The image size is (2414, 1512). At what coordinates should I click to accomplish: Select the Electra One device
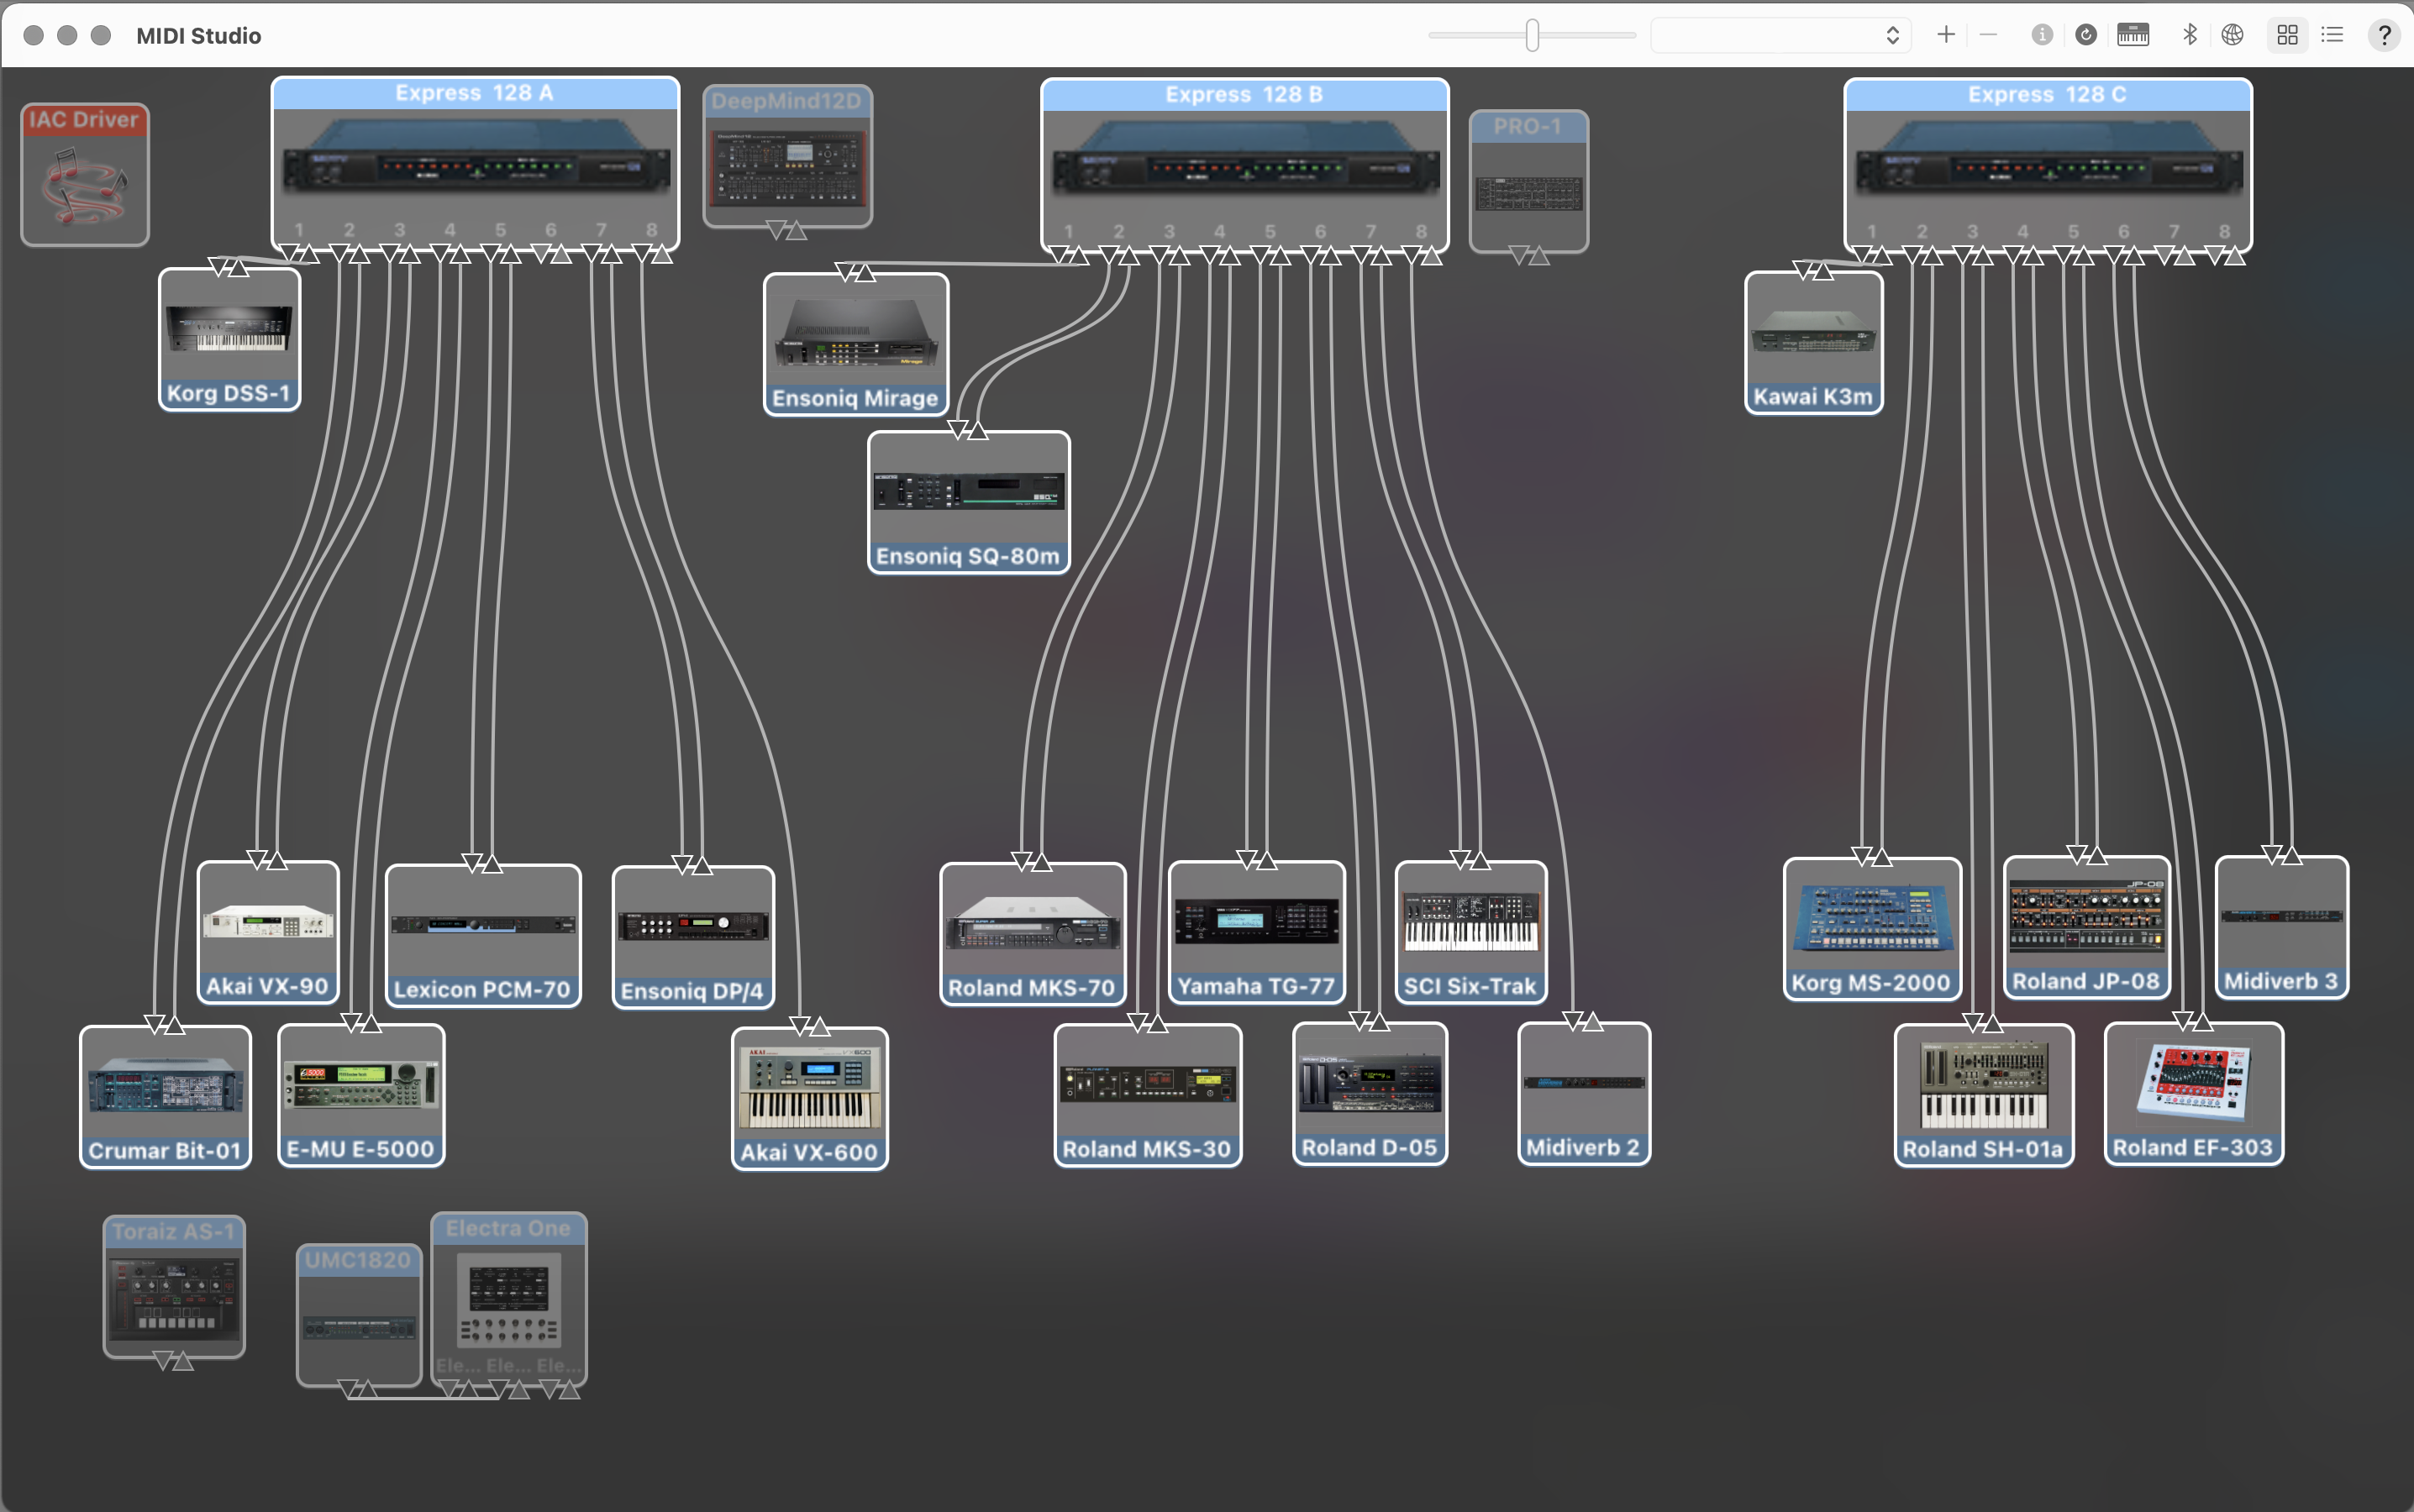508,1298
